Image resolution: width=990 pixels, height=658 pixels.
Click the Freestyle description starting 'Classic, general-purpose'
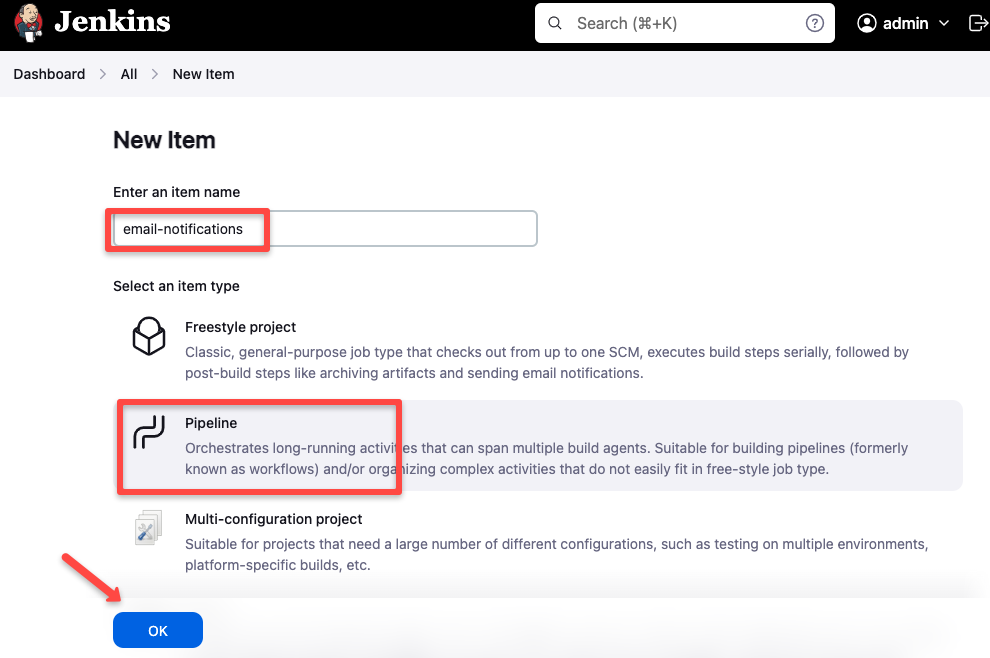point(547,362)
